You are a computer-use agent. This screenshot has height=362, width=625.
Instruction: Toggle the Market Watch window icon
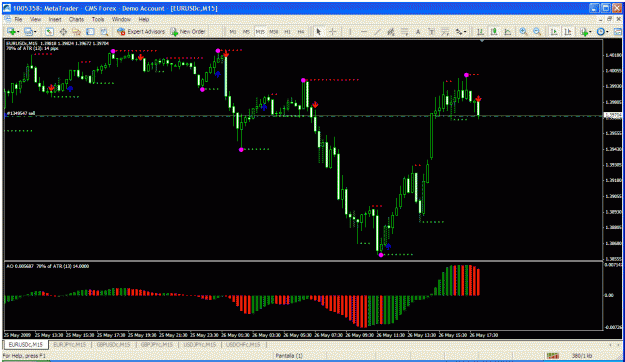point(49,31)
